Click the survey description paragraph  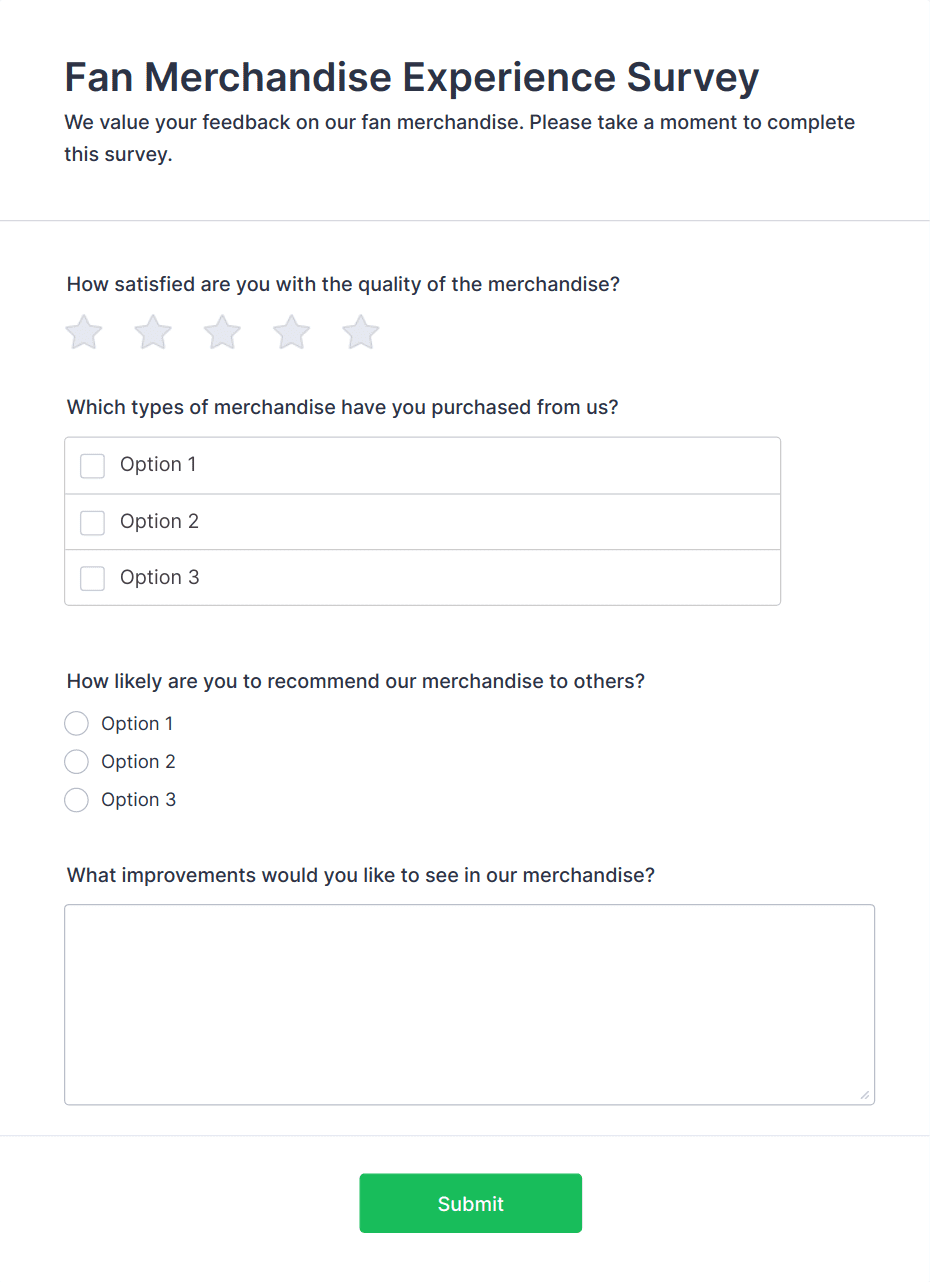point(460,138)
